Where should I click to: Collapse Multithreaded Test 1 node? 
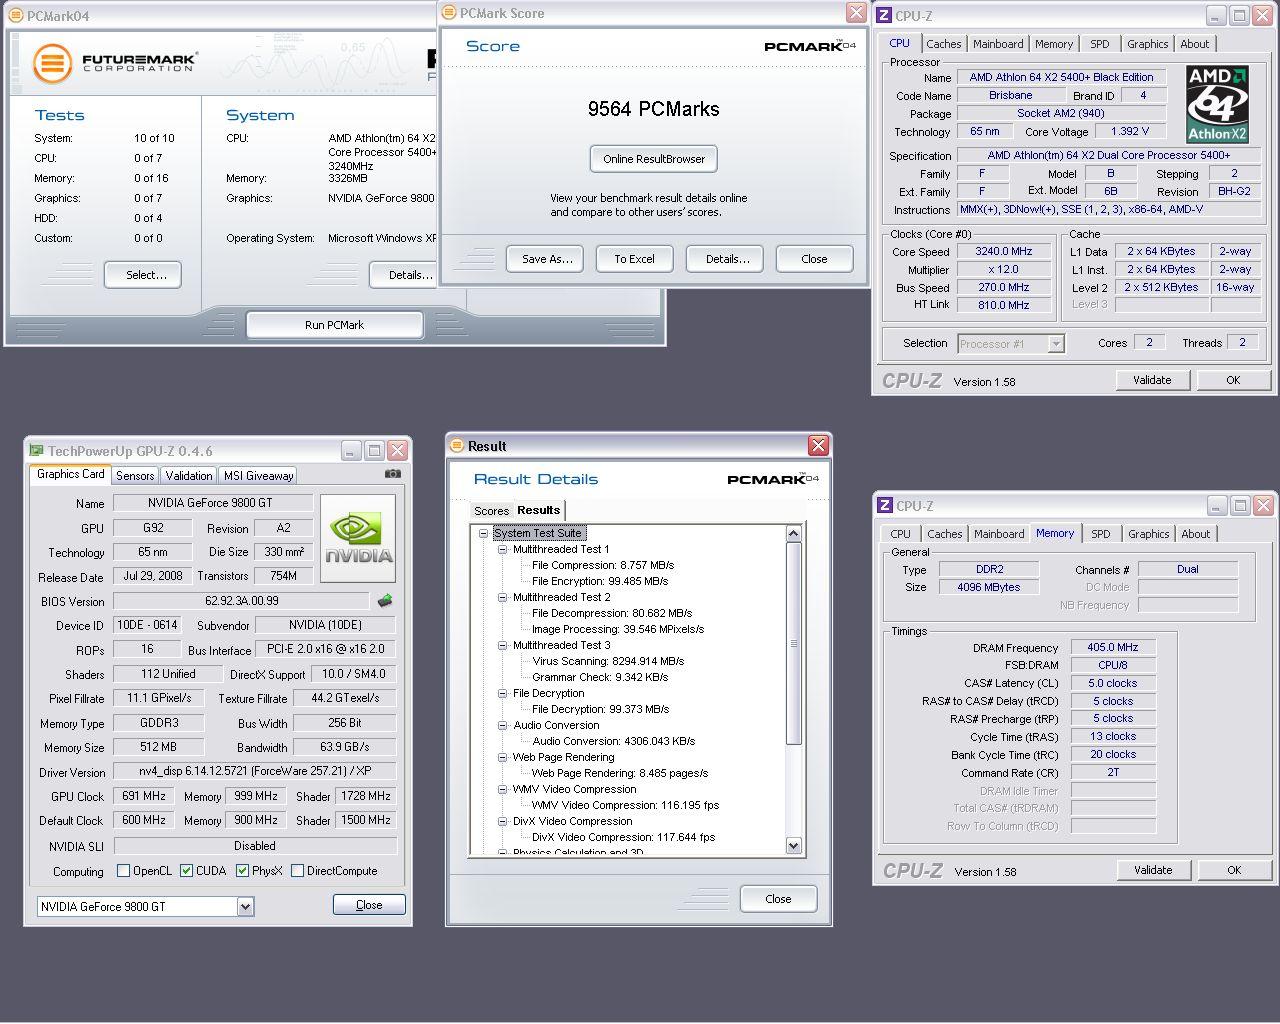point(503,549)
